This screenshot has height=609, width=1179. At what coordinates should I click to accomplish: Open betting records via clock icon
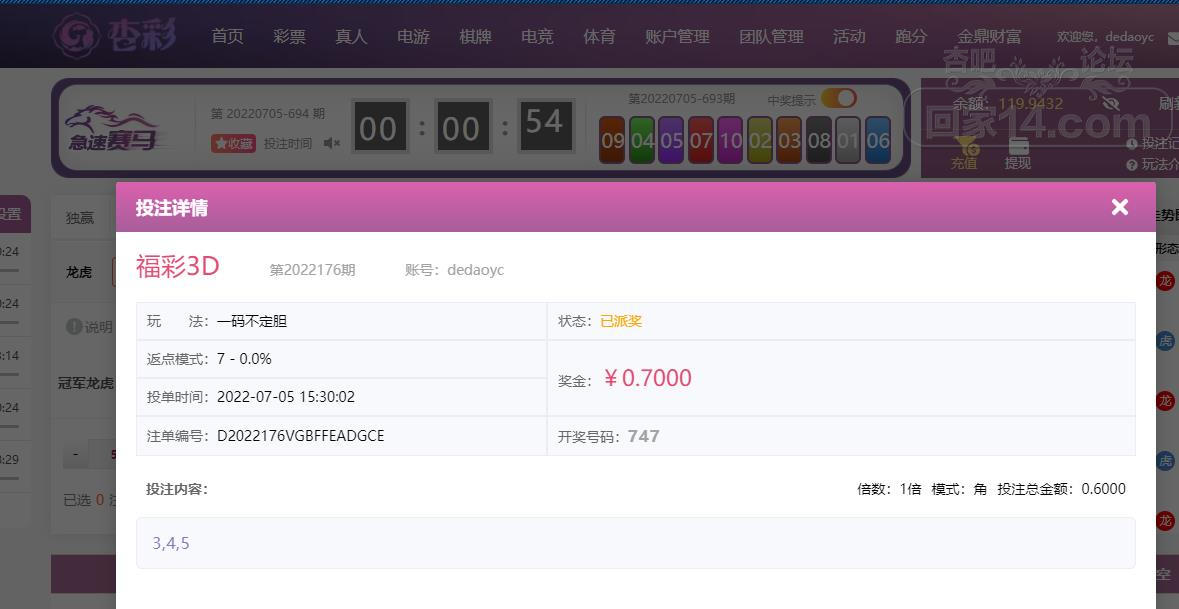[x=1132, y=144]
